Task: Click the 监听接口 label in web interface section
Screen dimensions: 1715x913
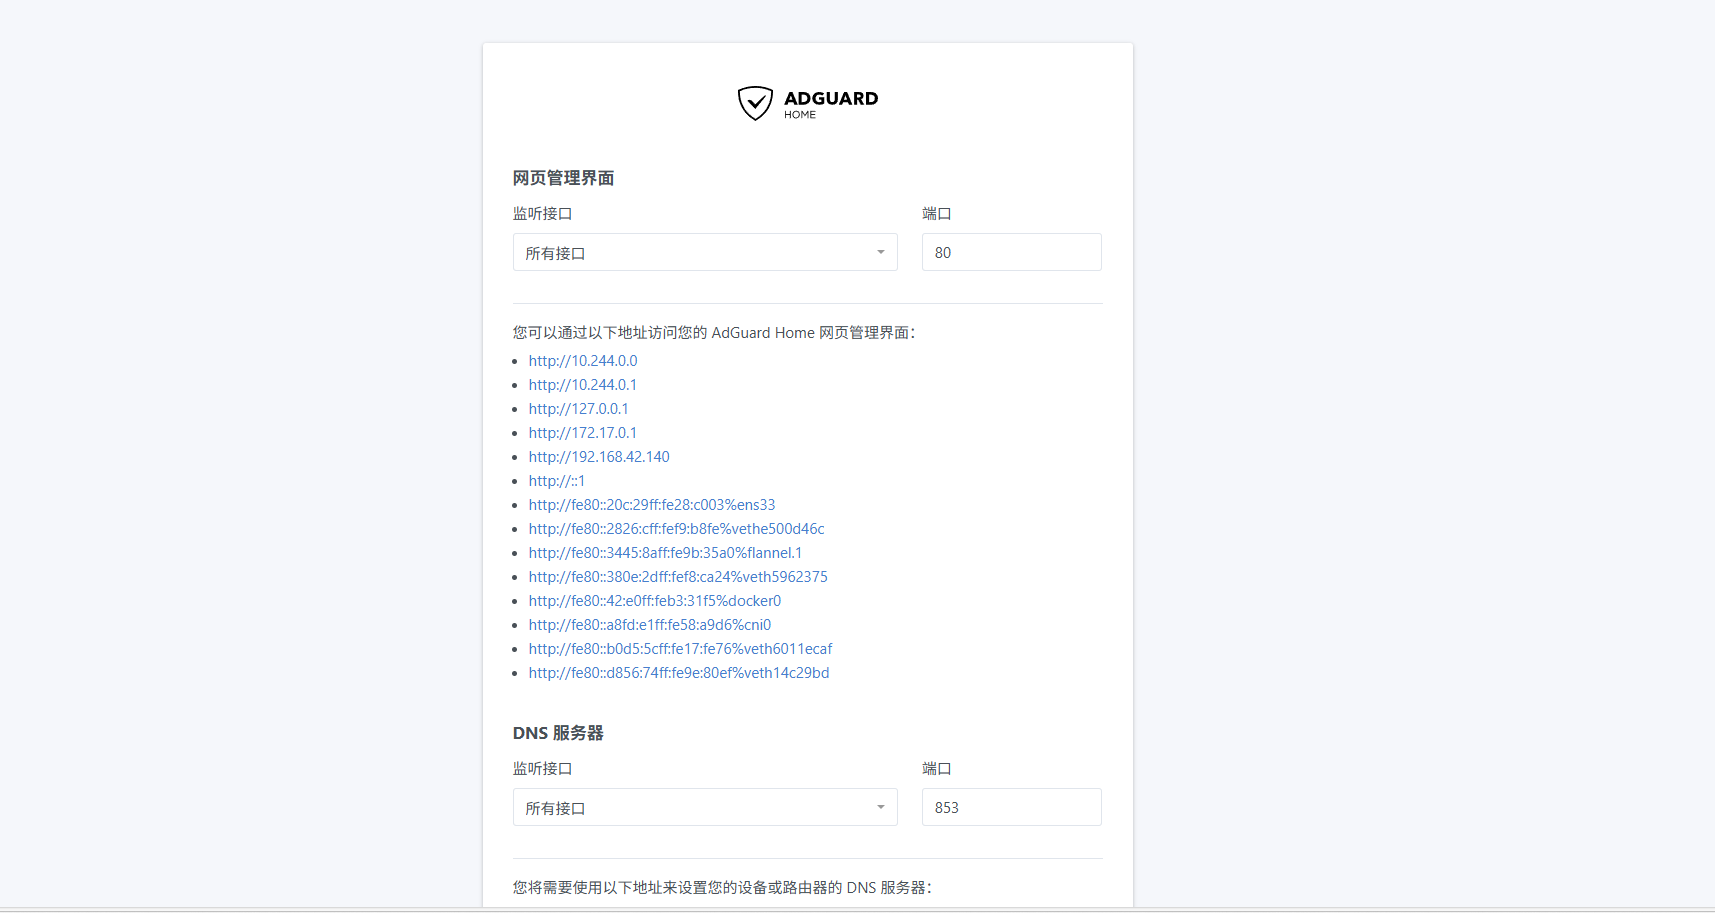Action: (x=543, y=214)
